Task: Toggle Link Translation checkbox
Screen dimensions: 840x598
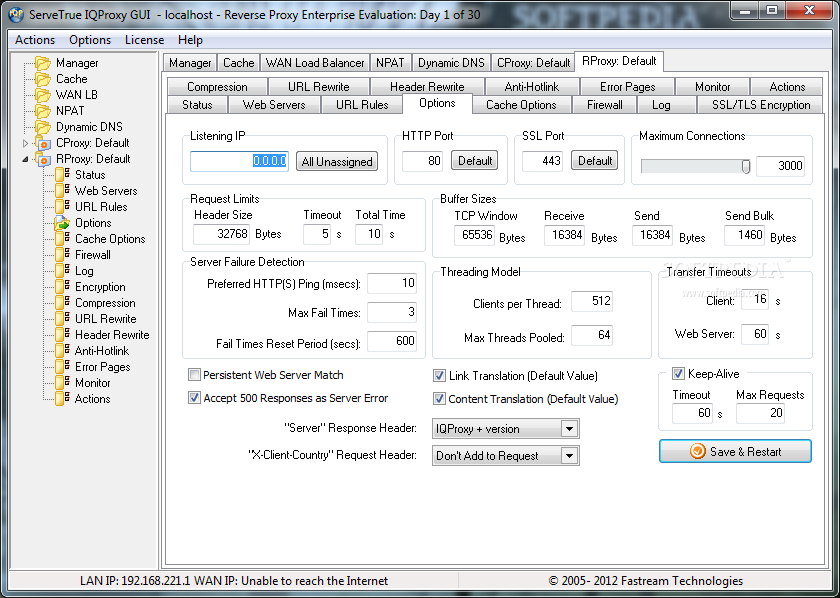Action: 439,376
